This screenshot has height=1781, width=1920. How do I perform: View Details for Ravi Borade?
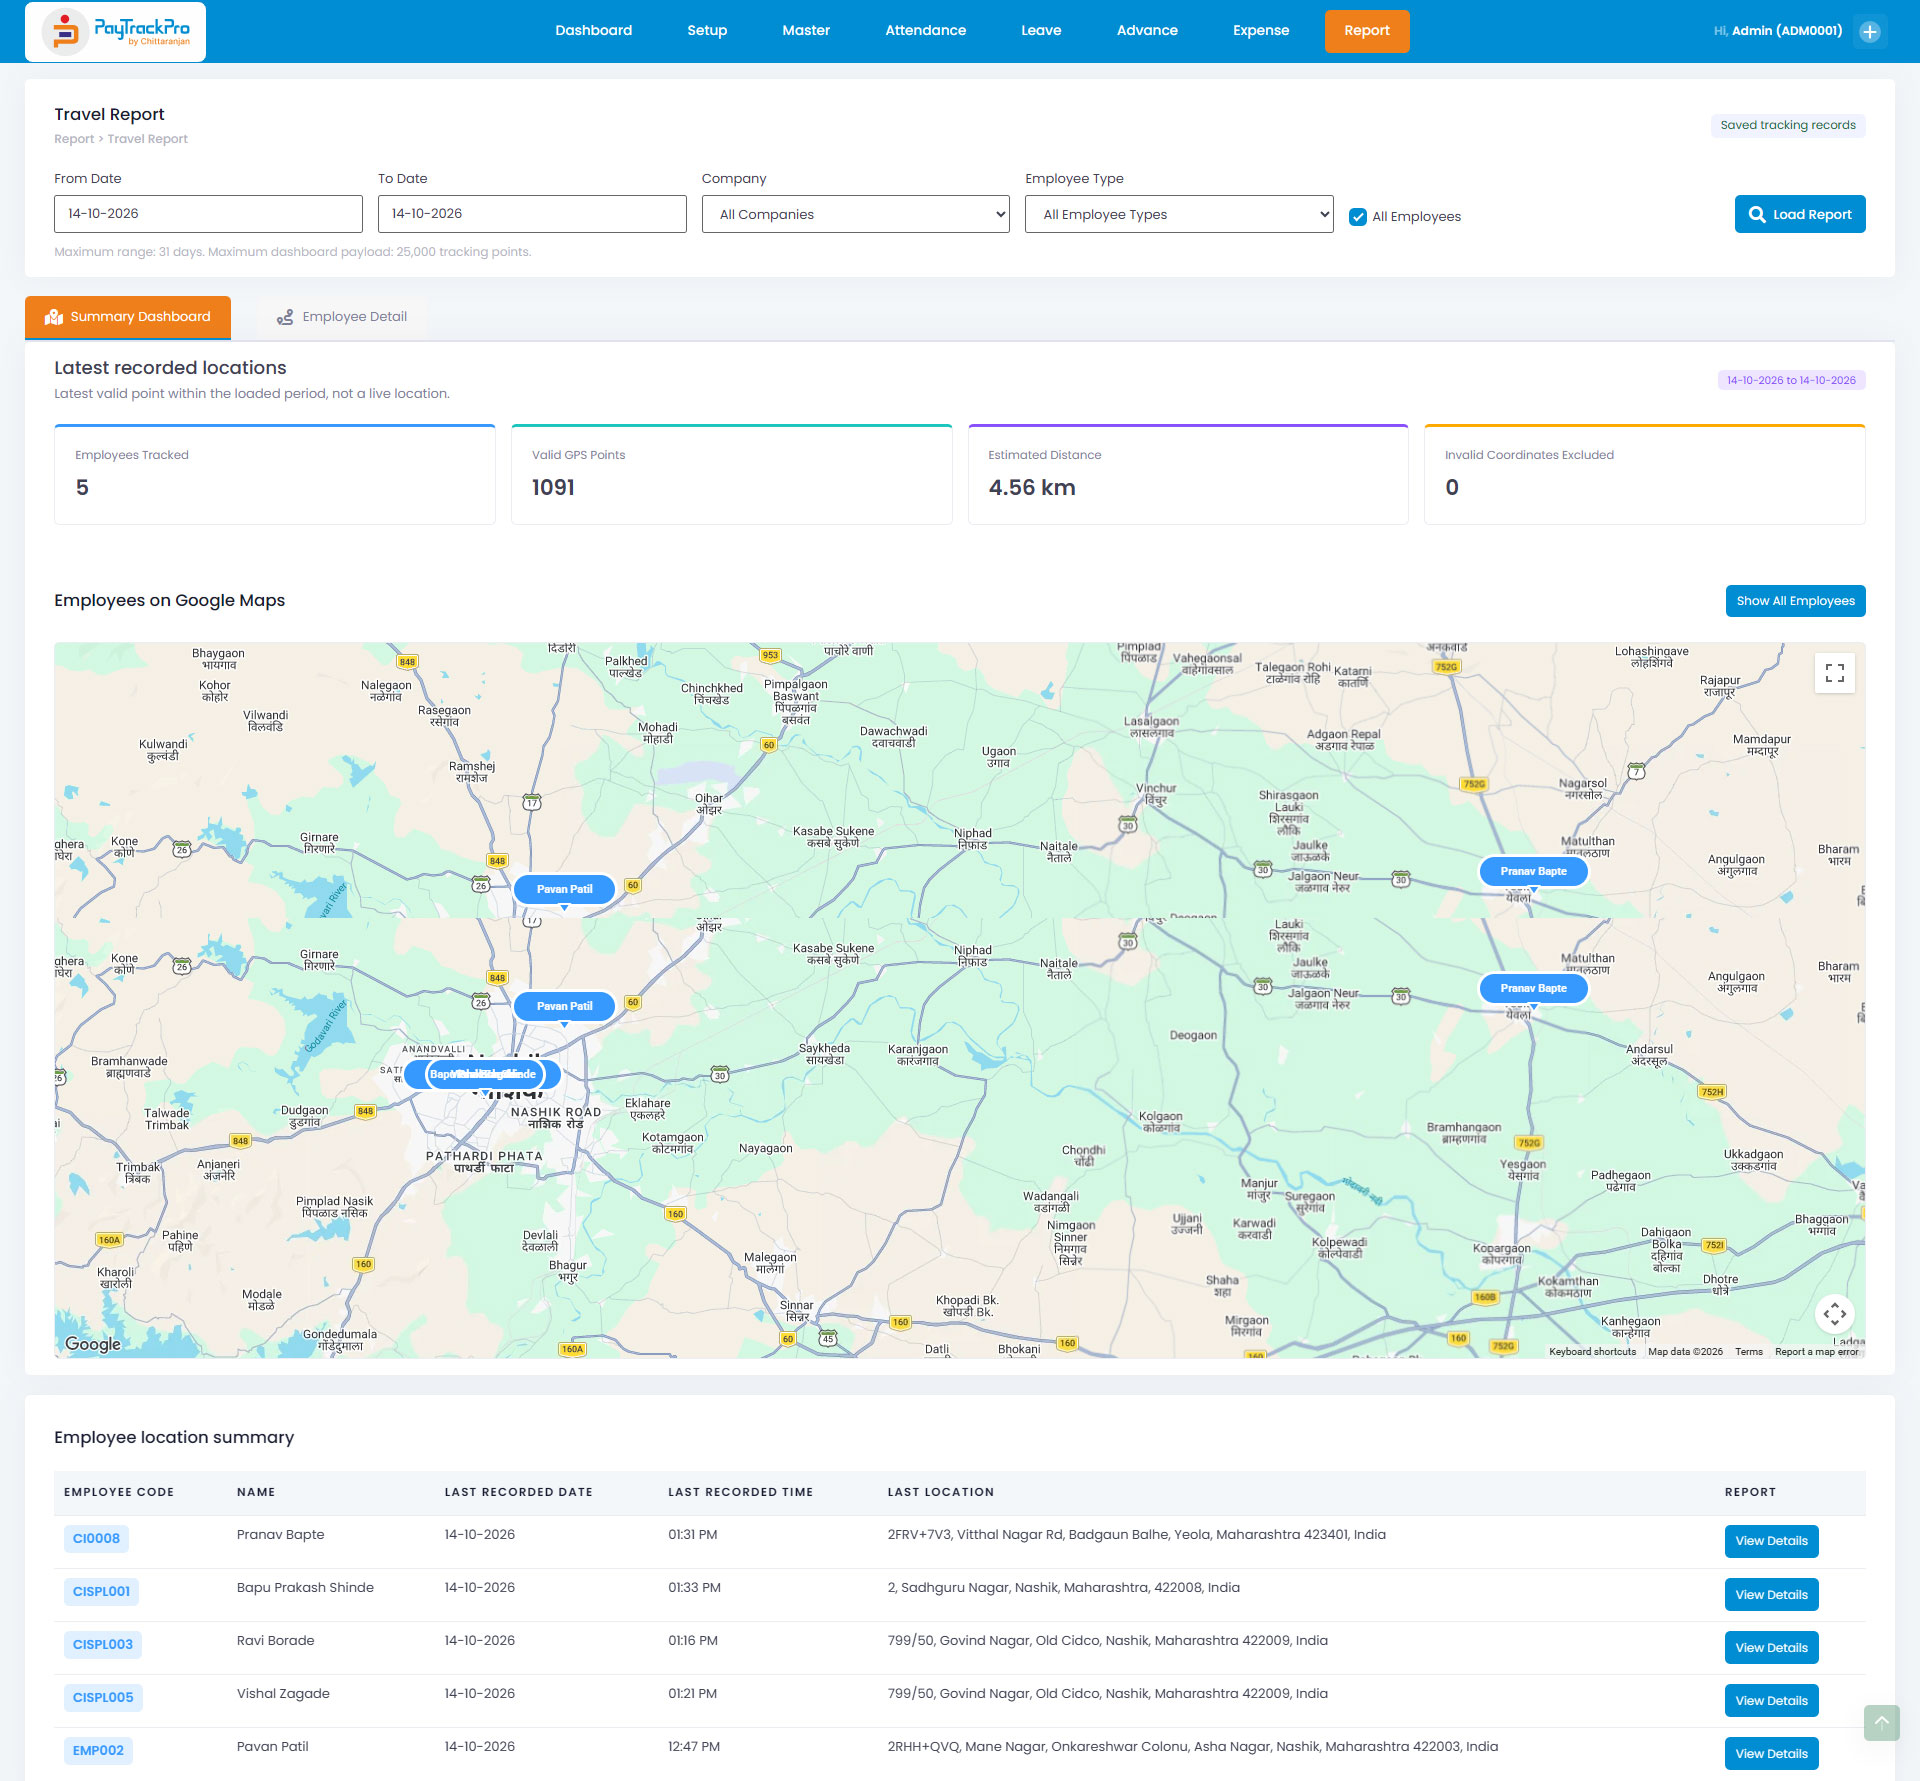(1772, 1648)
